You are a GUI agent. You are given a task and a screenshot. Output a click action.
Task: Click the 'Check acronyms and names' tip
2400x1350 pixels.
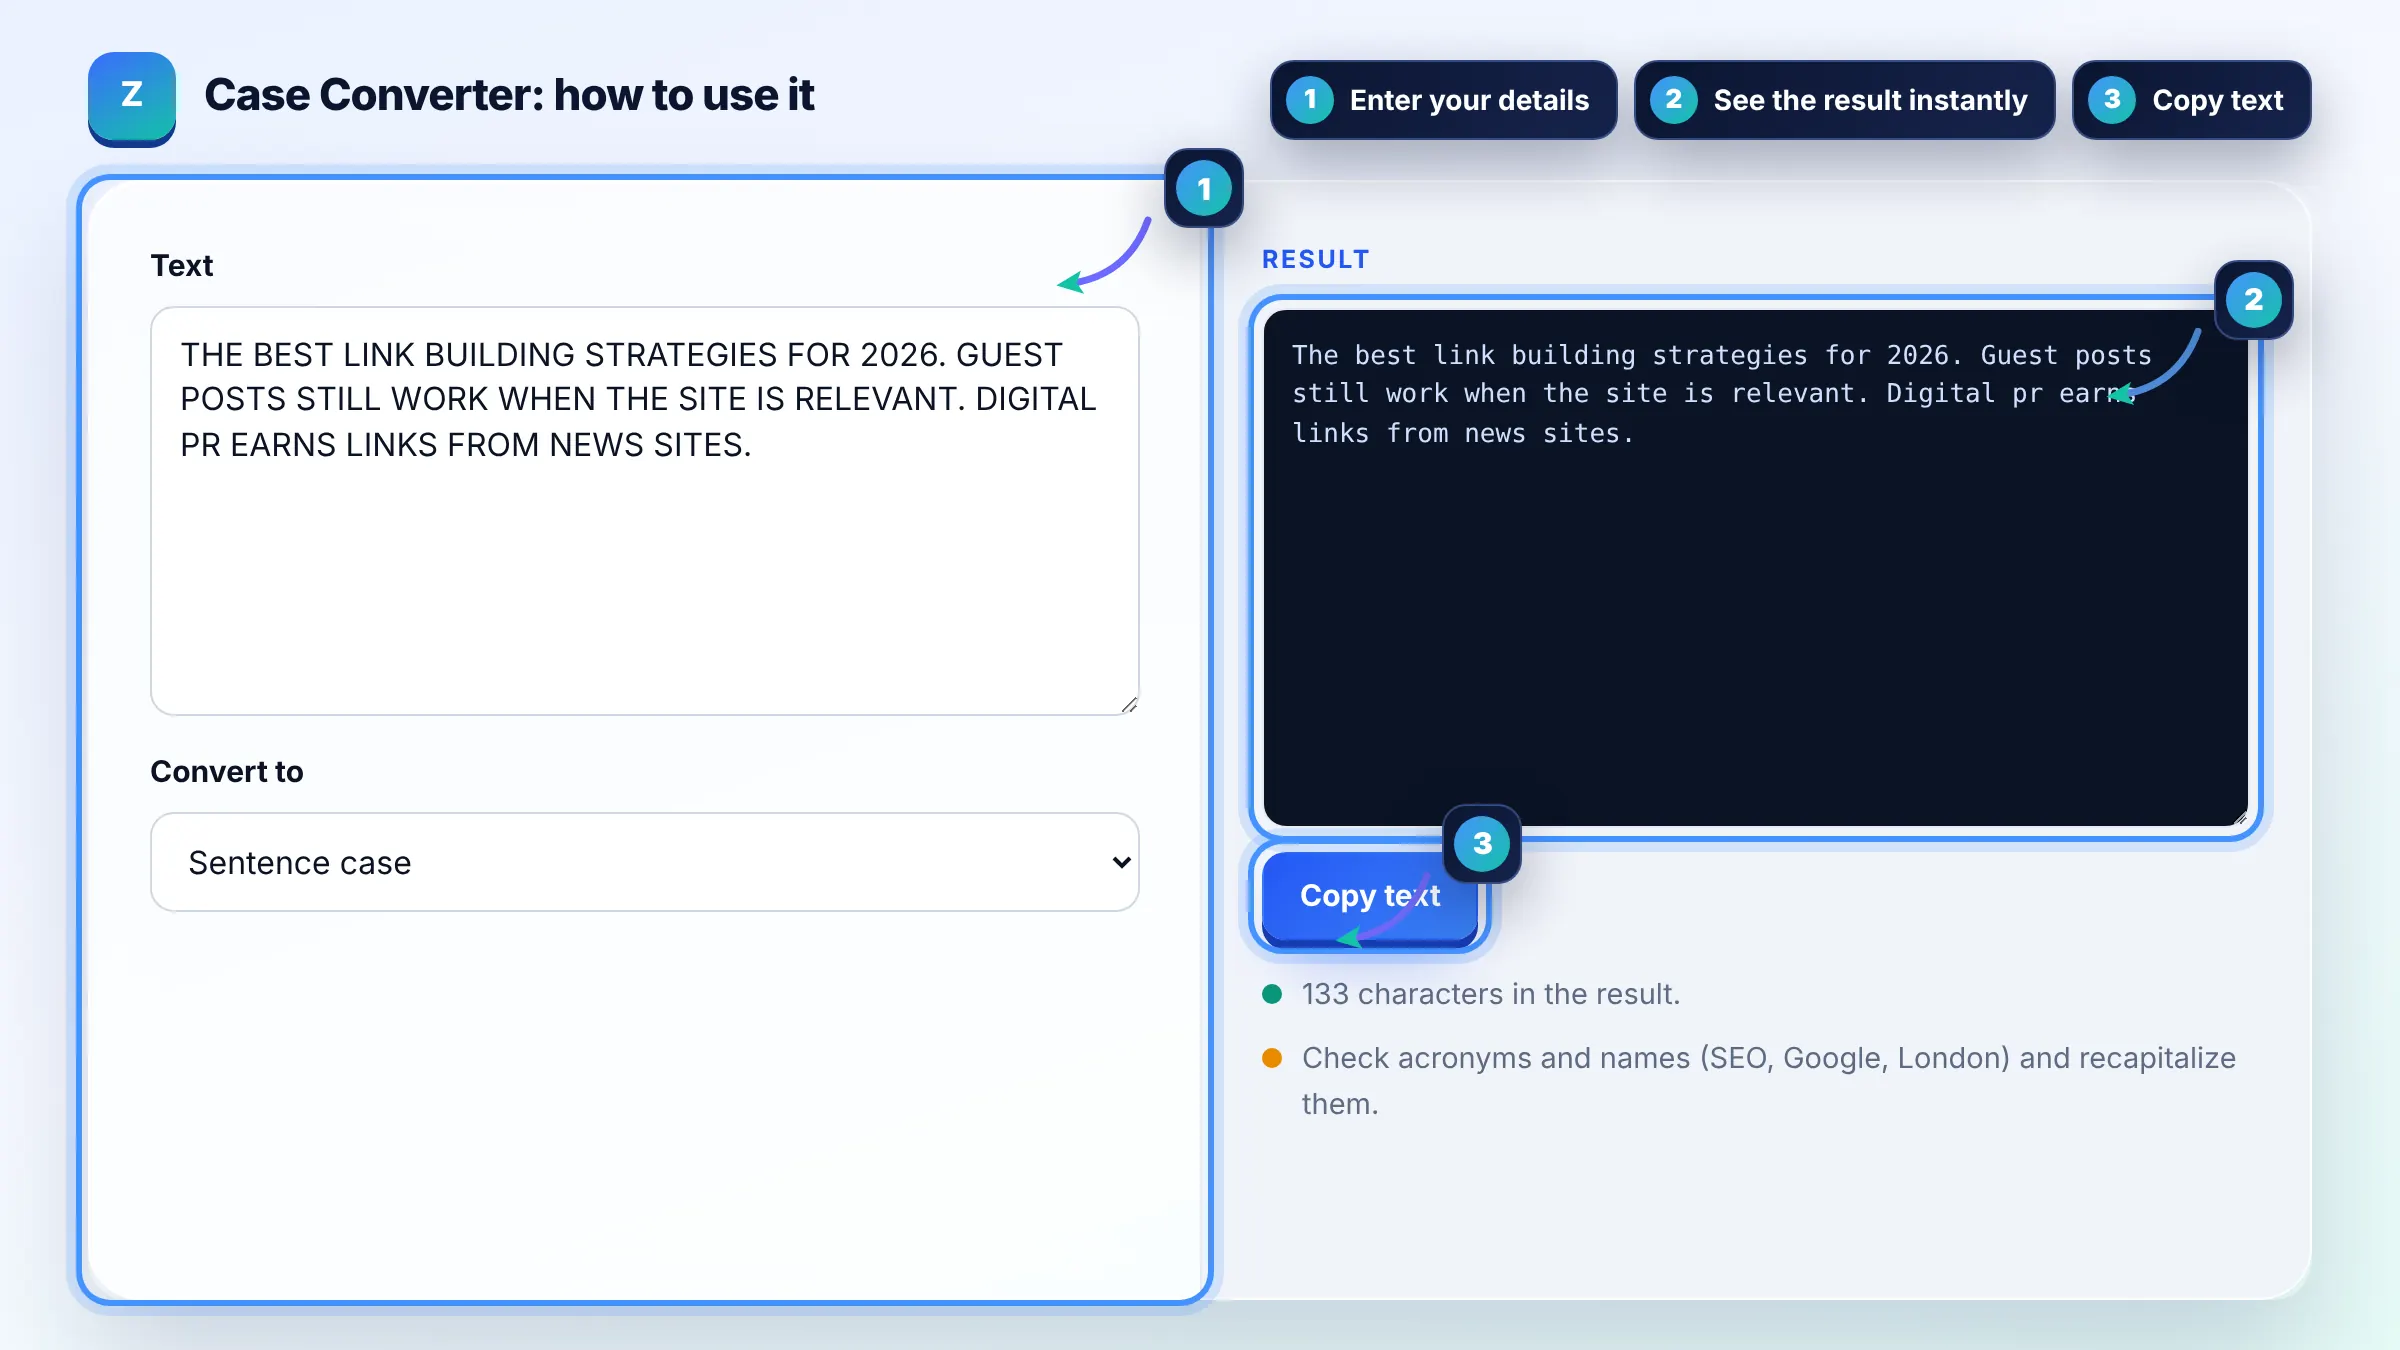click(1768, 1081)
